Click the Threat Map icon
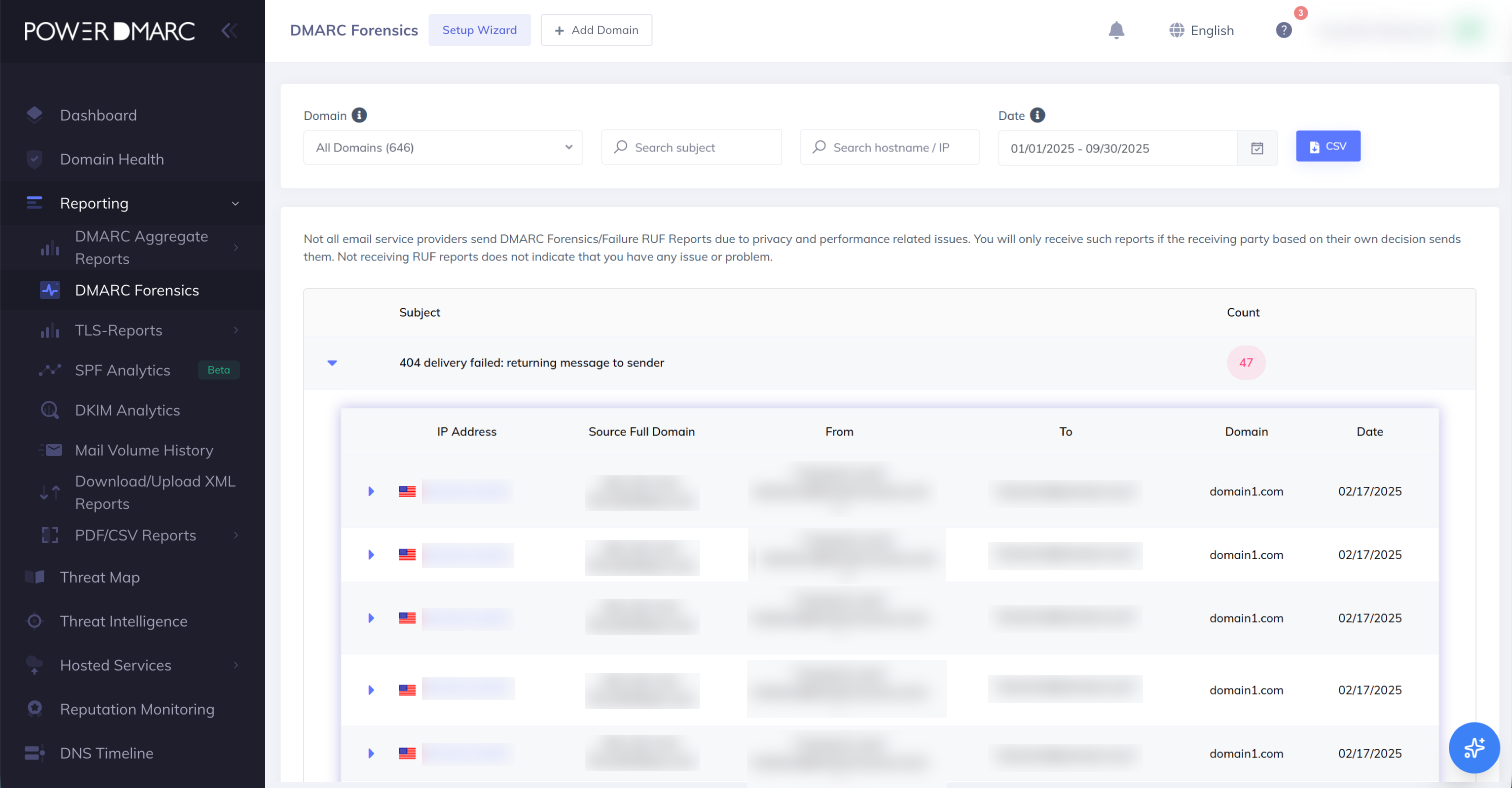 tap(35, 577)
